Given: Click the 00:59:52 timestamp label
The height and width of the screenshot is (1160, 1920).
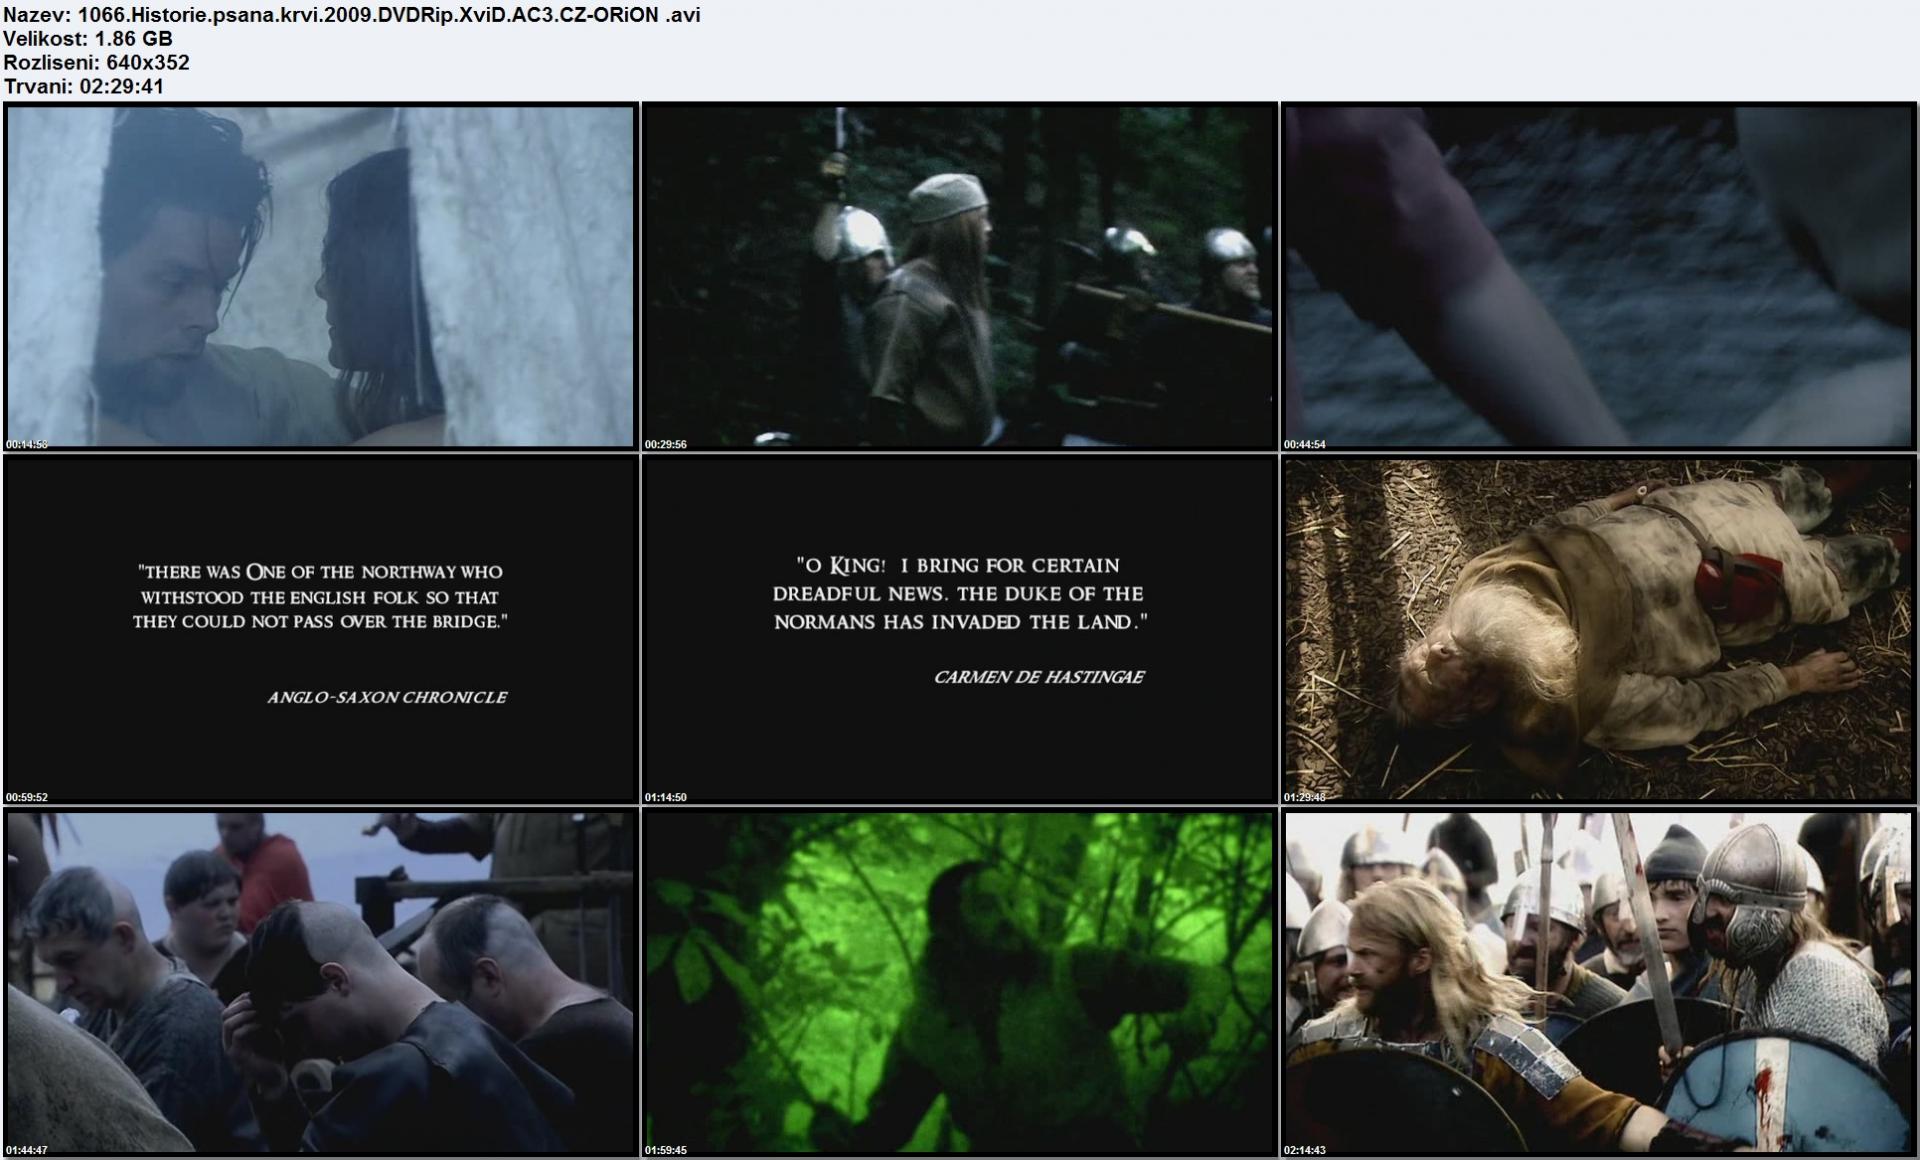Looking at the screenshot, I should coord(26,797).
